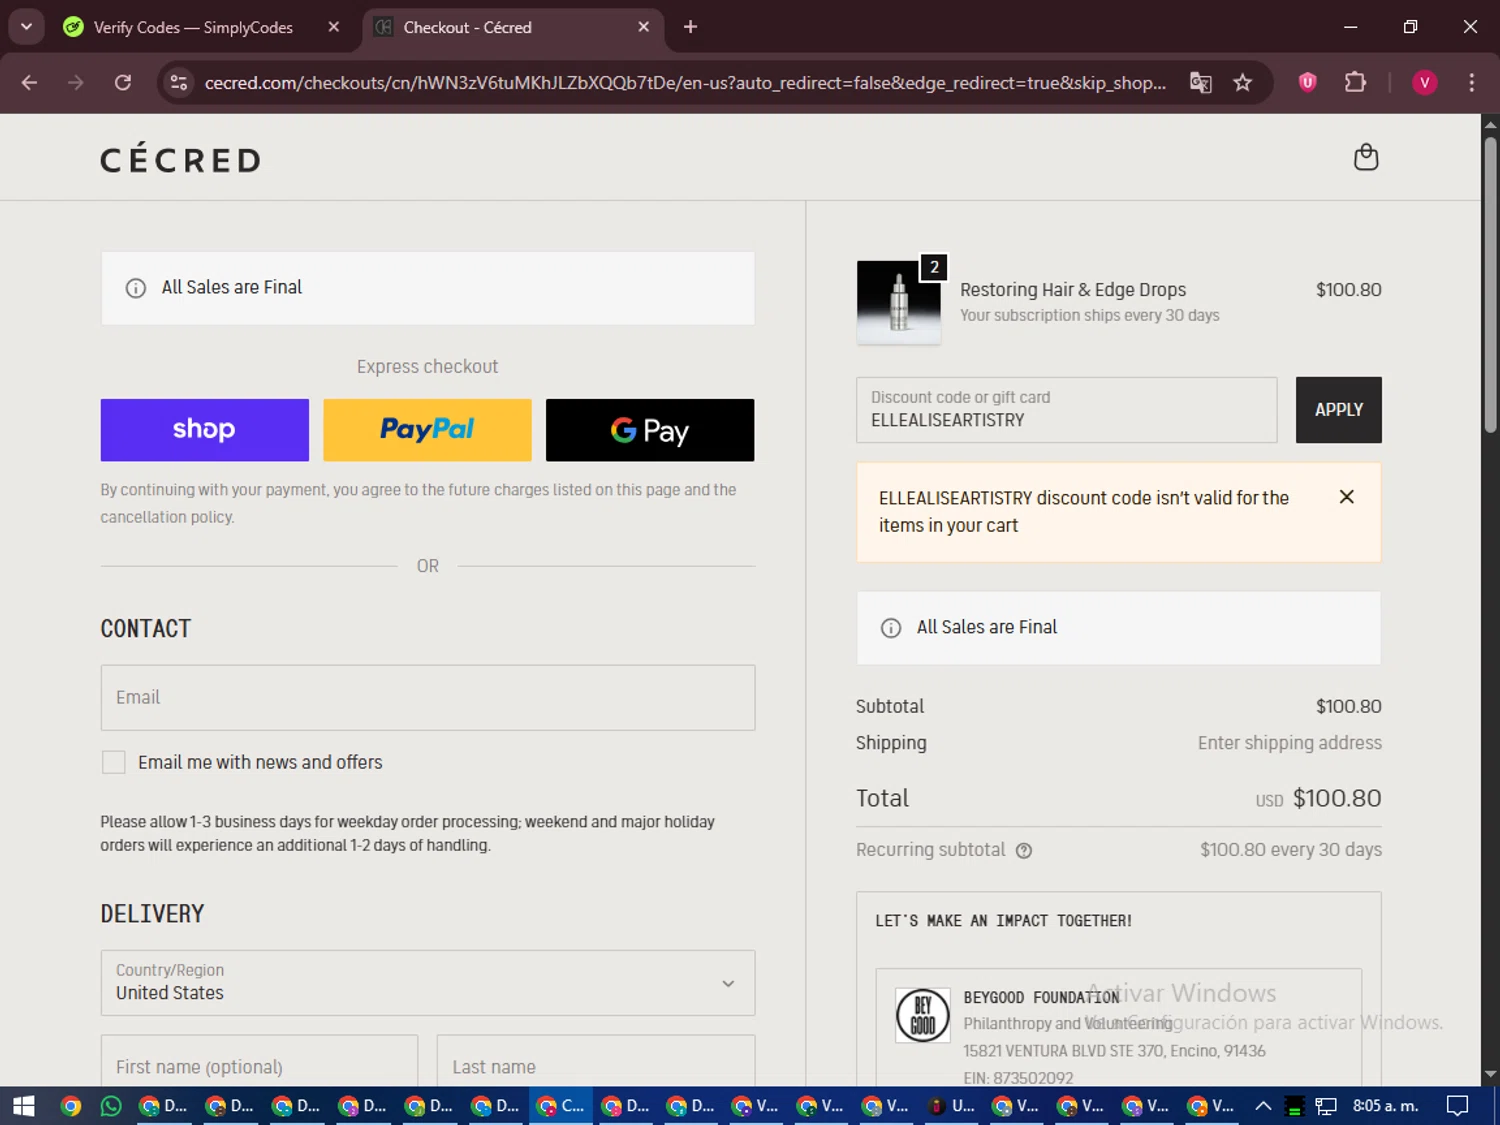Pay with PayPal button

pos(427,430)
